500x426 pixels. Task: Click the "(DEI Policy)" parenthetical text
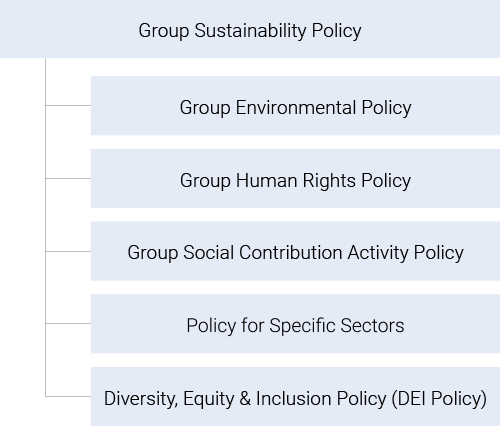coord(439,399)
